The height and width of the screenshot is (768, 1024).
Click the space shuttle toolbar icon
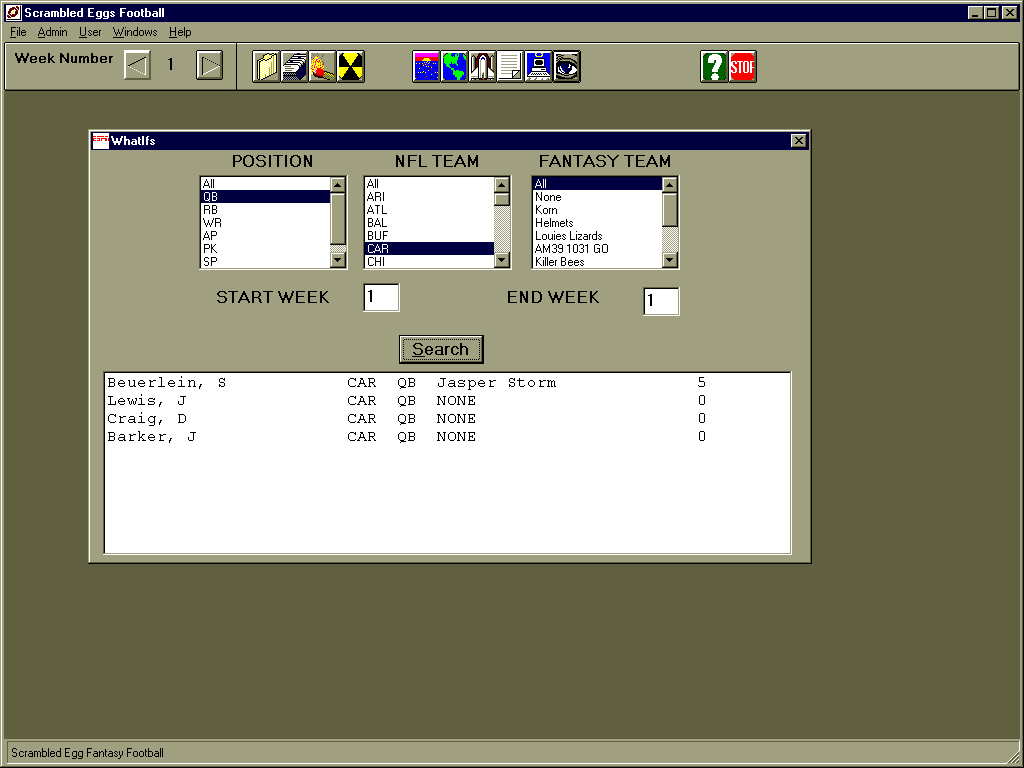(483, 67)
